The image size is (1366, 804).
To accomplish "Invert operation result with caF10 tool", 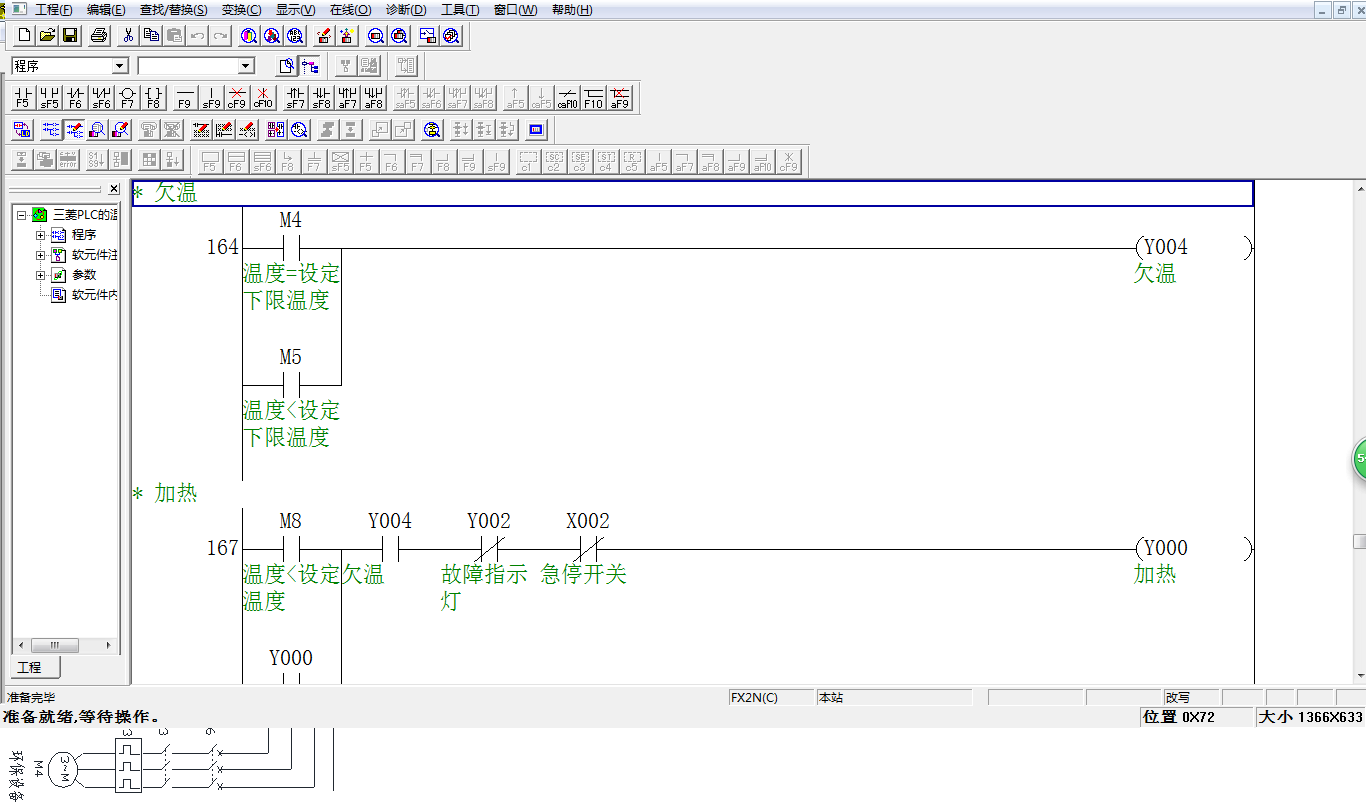I will [x=567, y=97].
